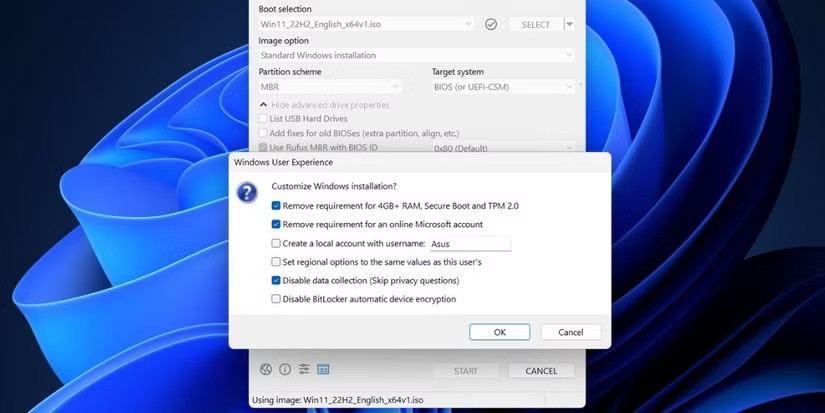Open the Partition scheme MBR dropdown

point(330,87)
